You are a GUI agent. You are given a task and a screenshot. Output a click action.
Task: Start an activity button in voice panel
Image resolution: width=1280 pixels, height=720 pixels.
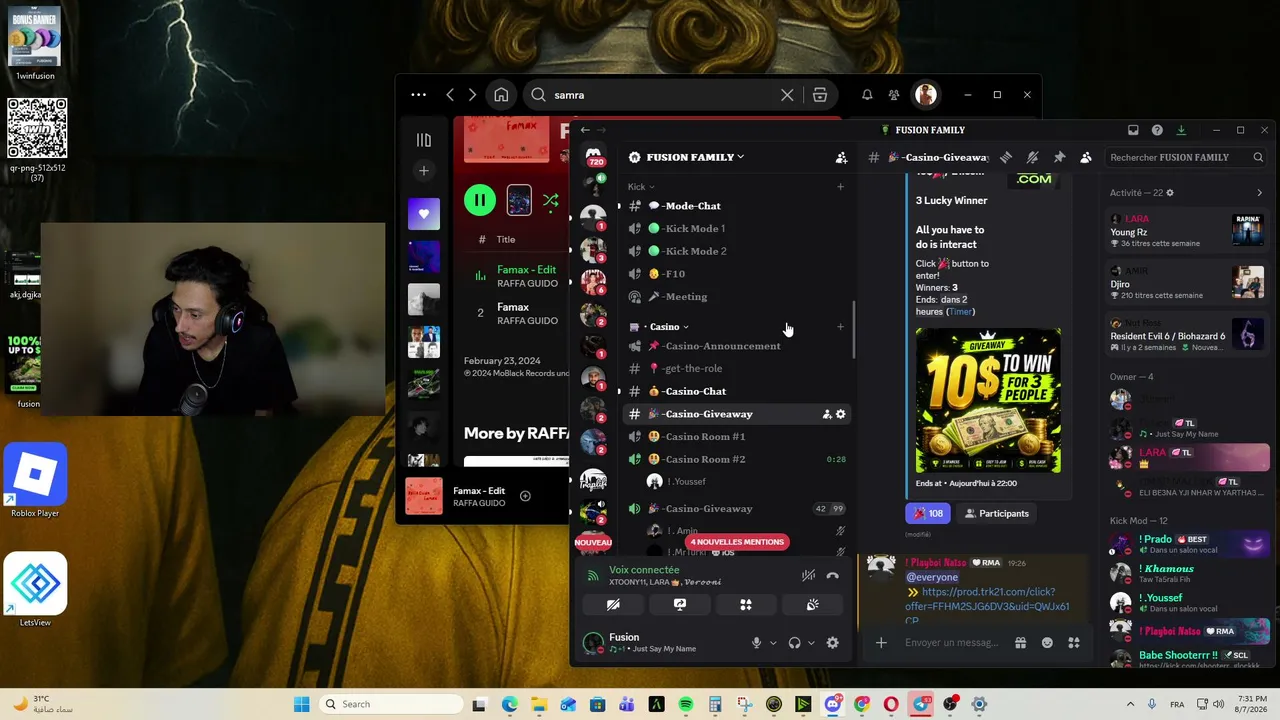coord(746,605)
